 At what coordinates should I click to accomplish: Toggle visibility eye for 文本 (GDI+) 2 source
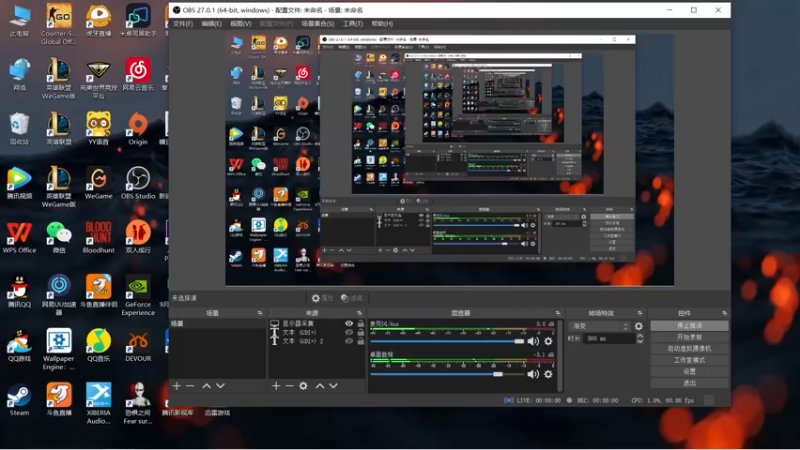click(349, 341)
